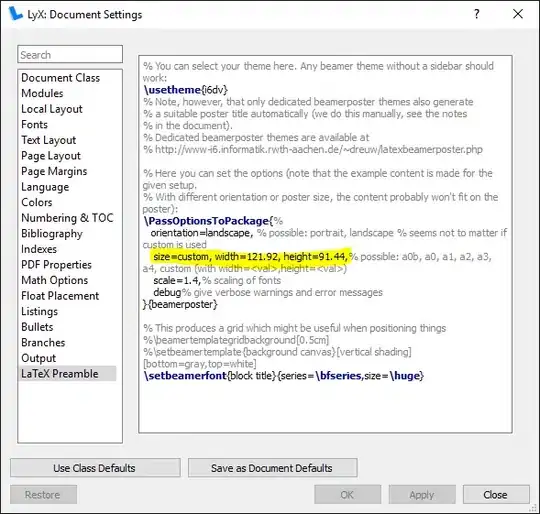The height and width of the screenshot is (514, 540).
Task: Select Numbering & TOC in the list
Action: [x=67, y=218]
